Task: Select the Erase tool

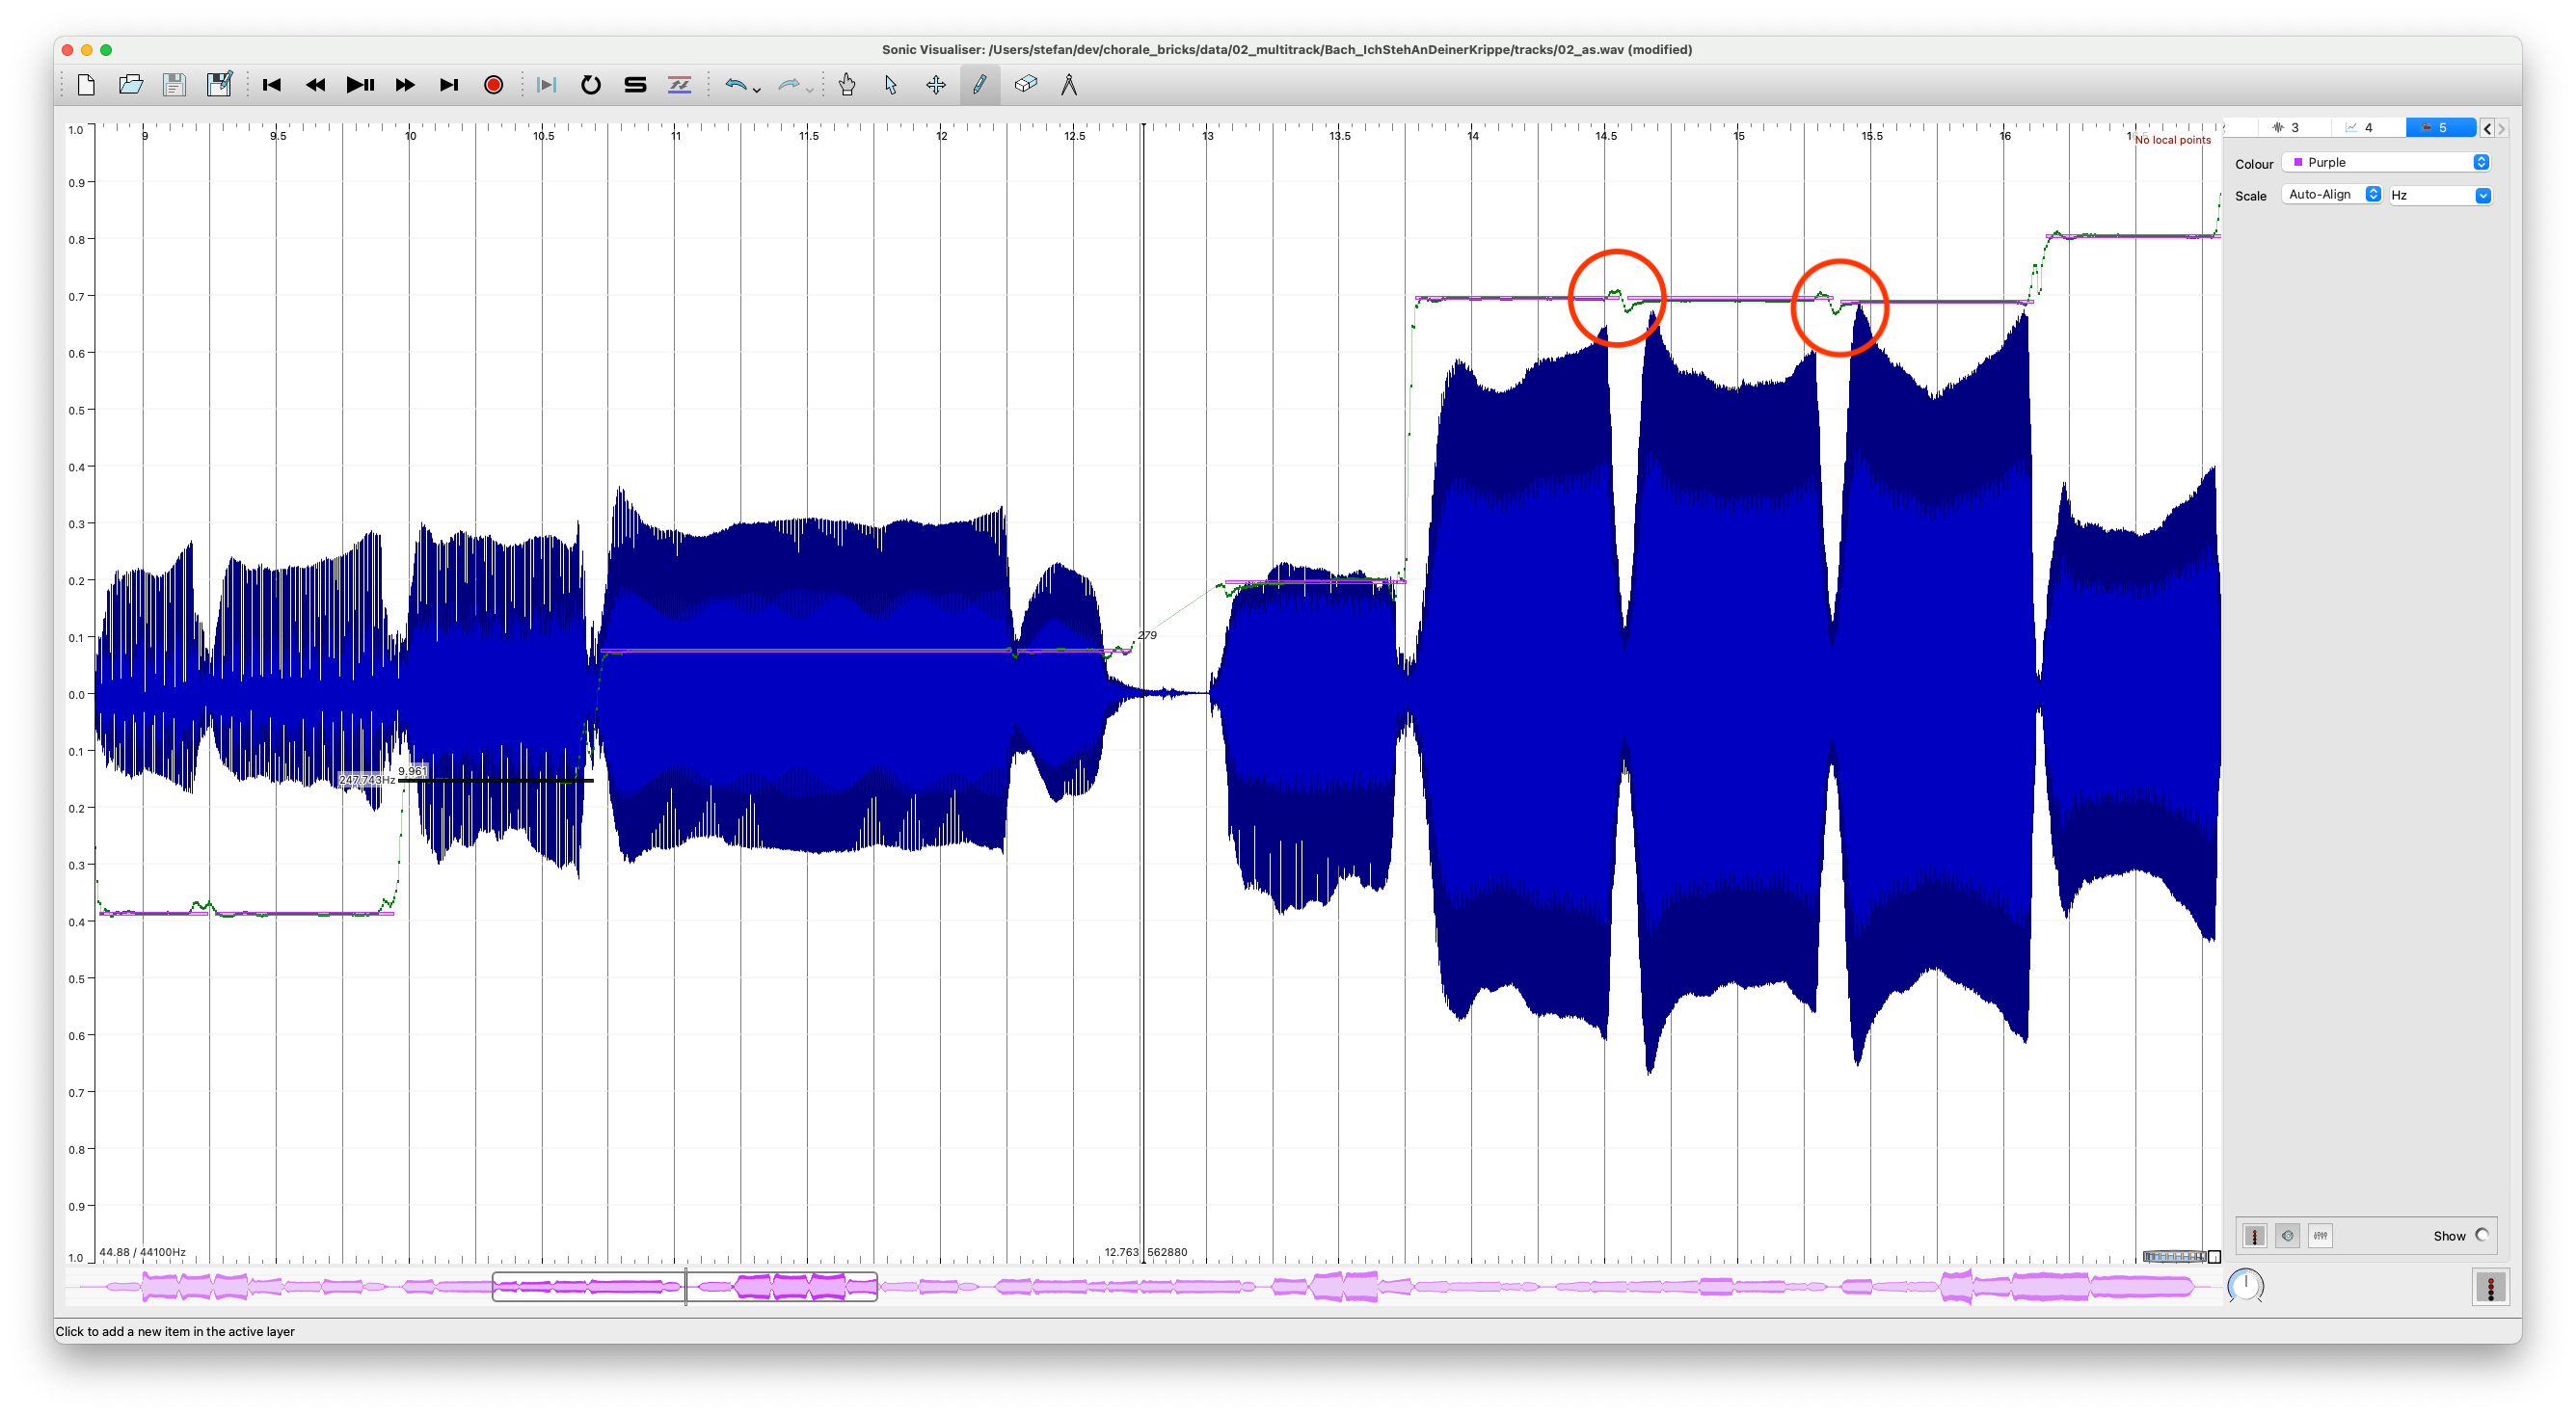Action: click(x=1025, y=85)
